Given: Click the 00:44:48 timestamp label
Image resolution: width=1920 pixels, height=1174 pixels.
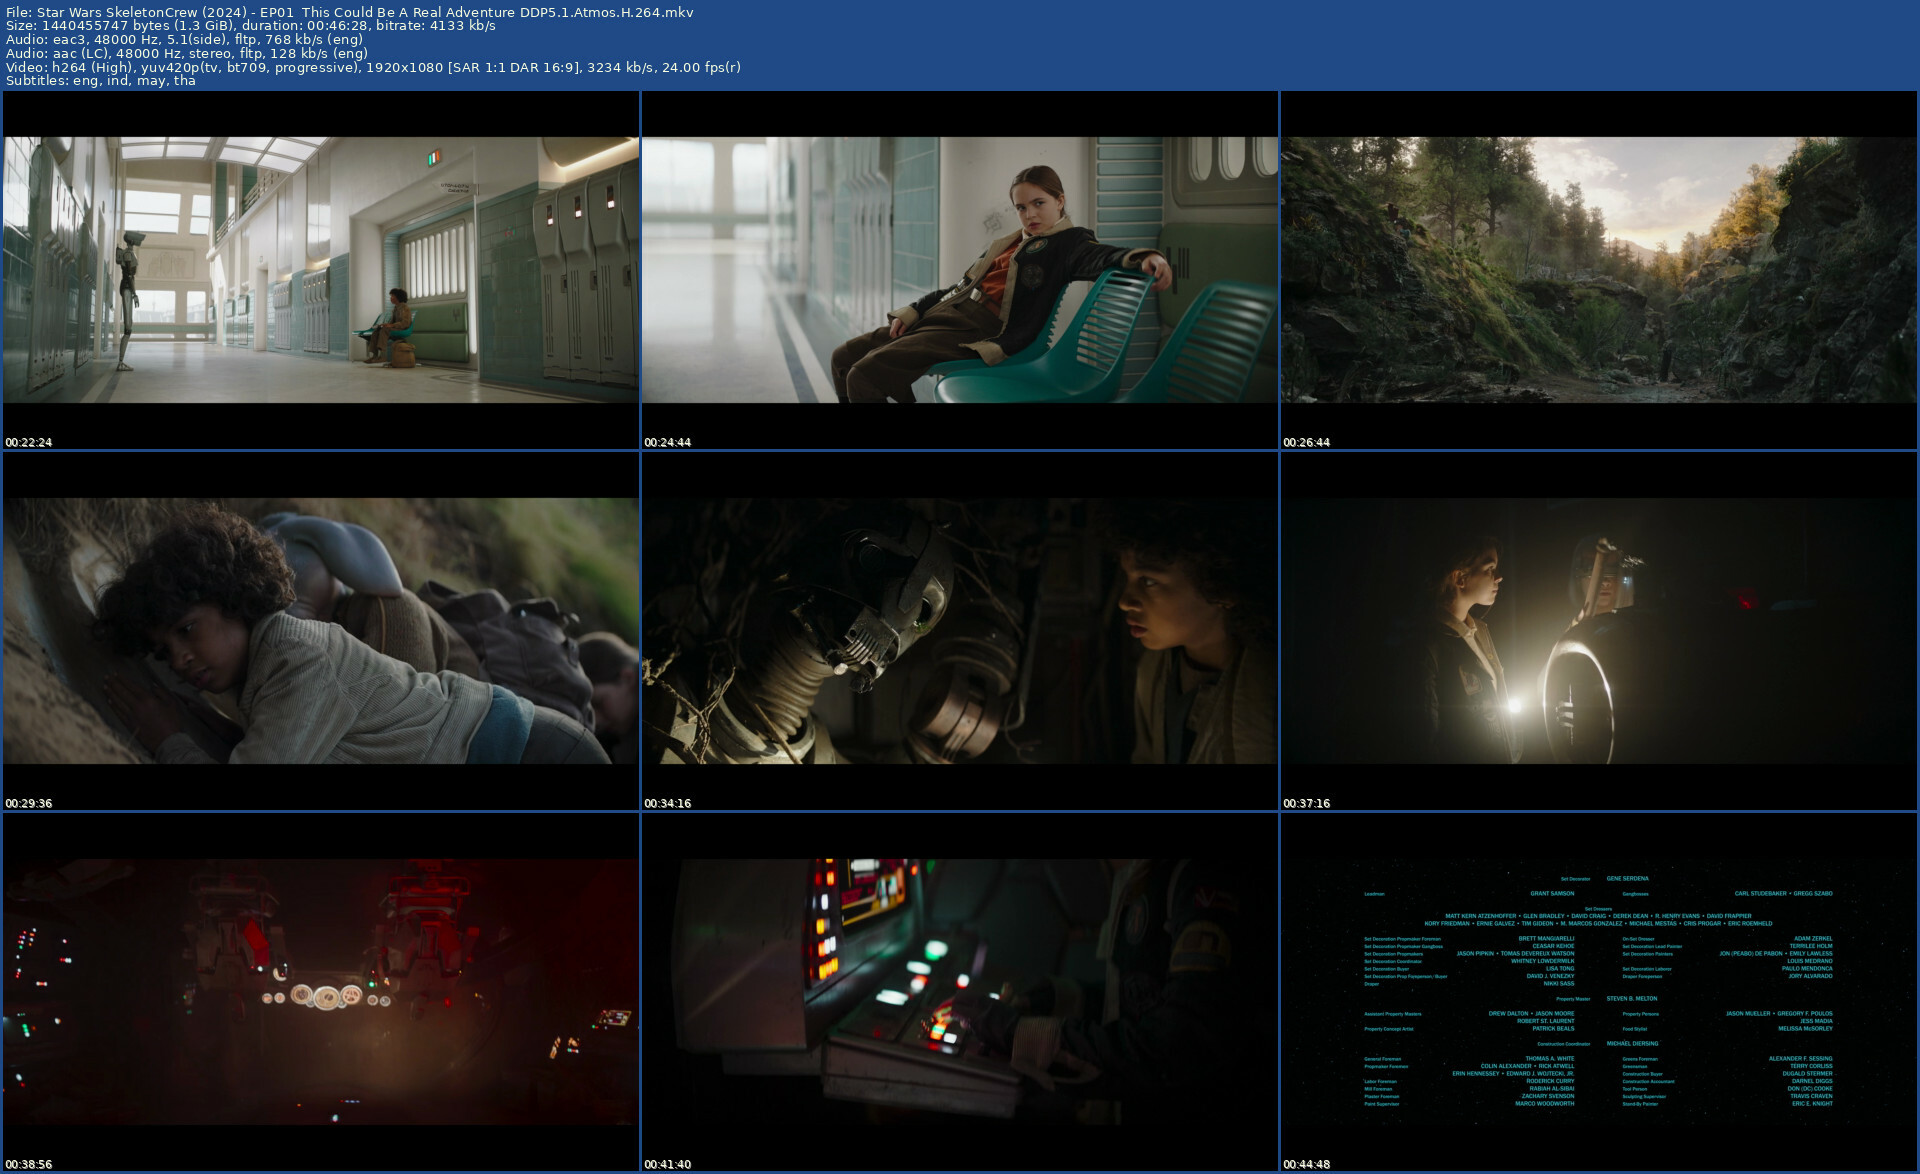Looking at the screenshot, I should (x=1307, y=1164).
